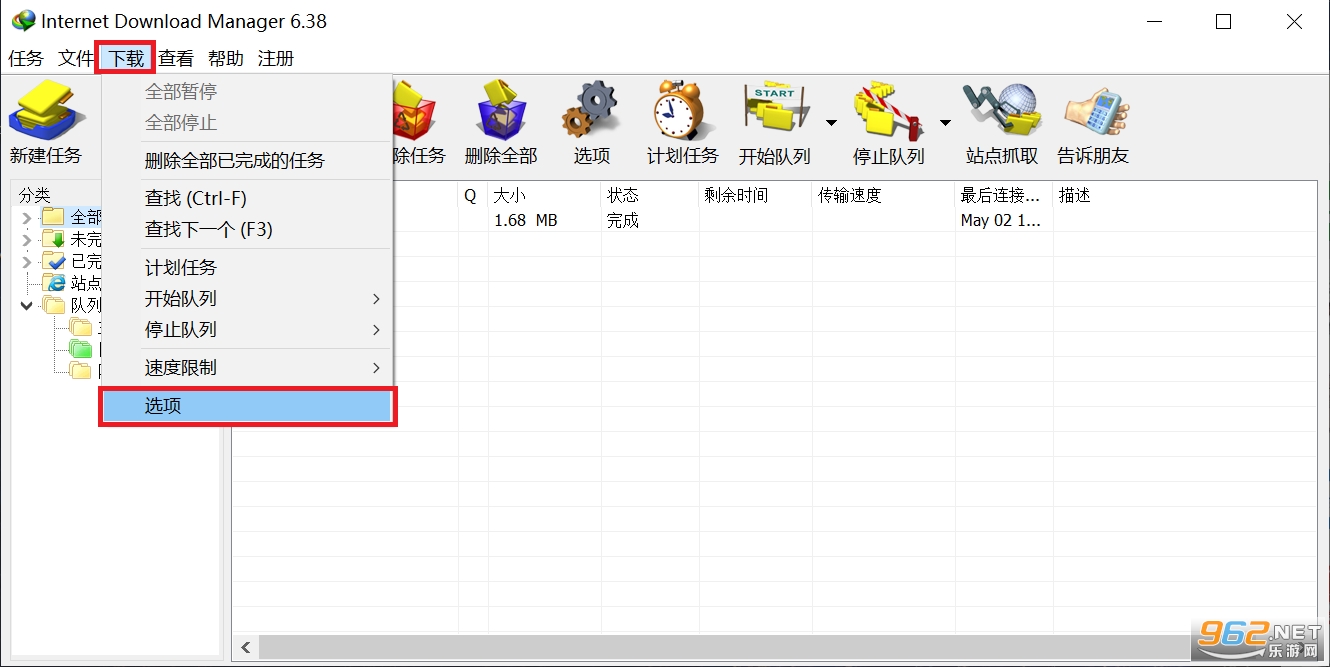Click the horizontal scrollbar left arrow
This screenshot has height=667, width=1330.
pyautogui.click(x=246, y=647)
